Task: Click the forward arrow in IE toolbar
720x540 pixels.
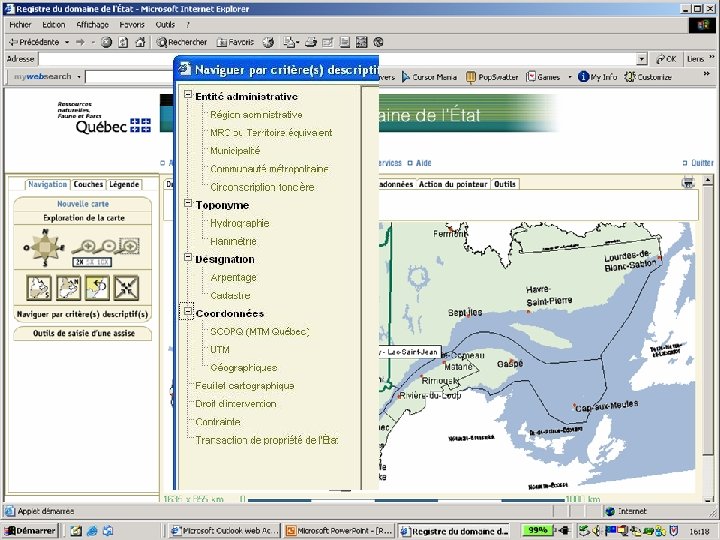Action: 80,42
